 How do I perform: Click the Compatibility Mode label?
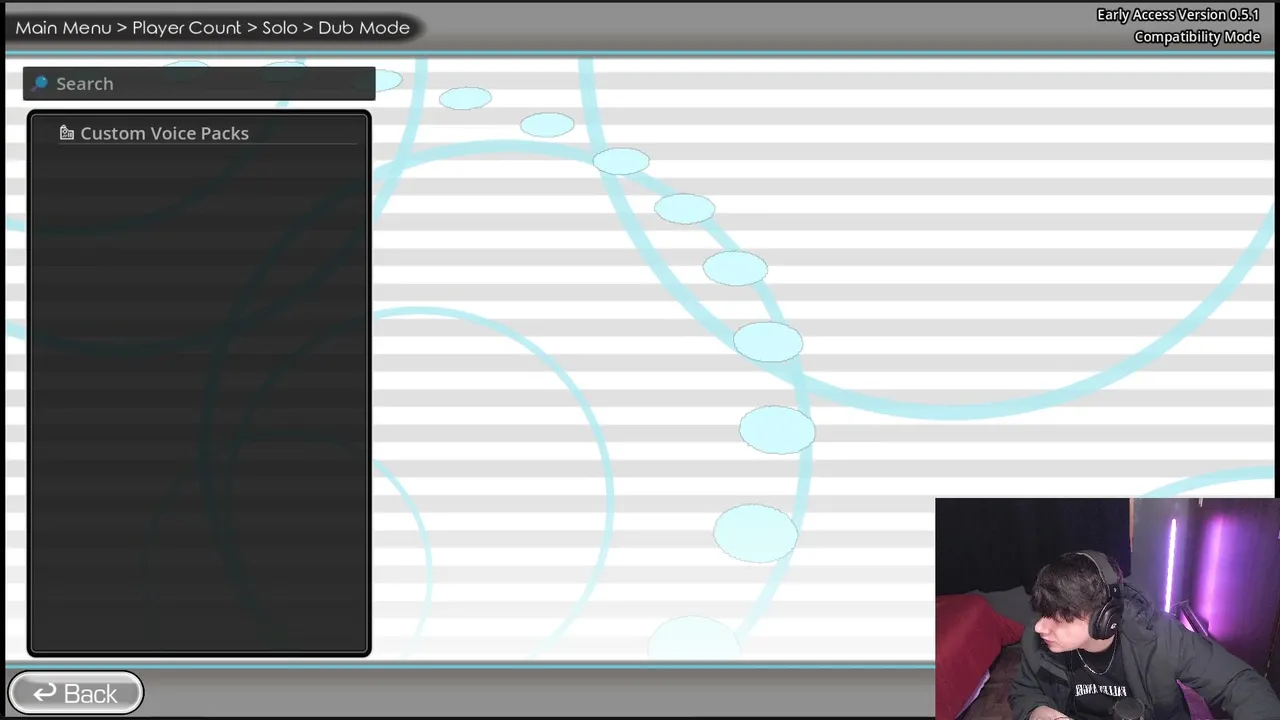(1197, 37)
